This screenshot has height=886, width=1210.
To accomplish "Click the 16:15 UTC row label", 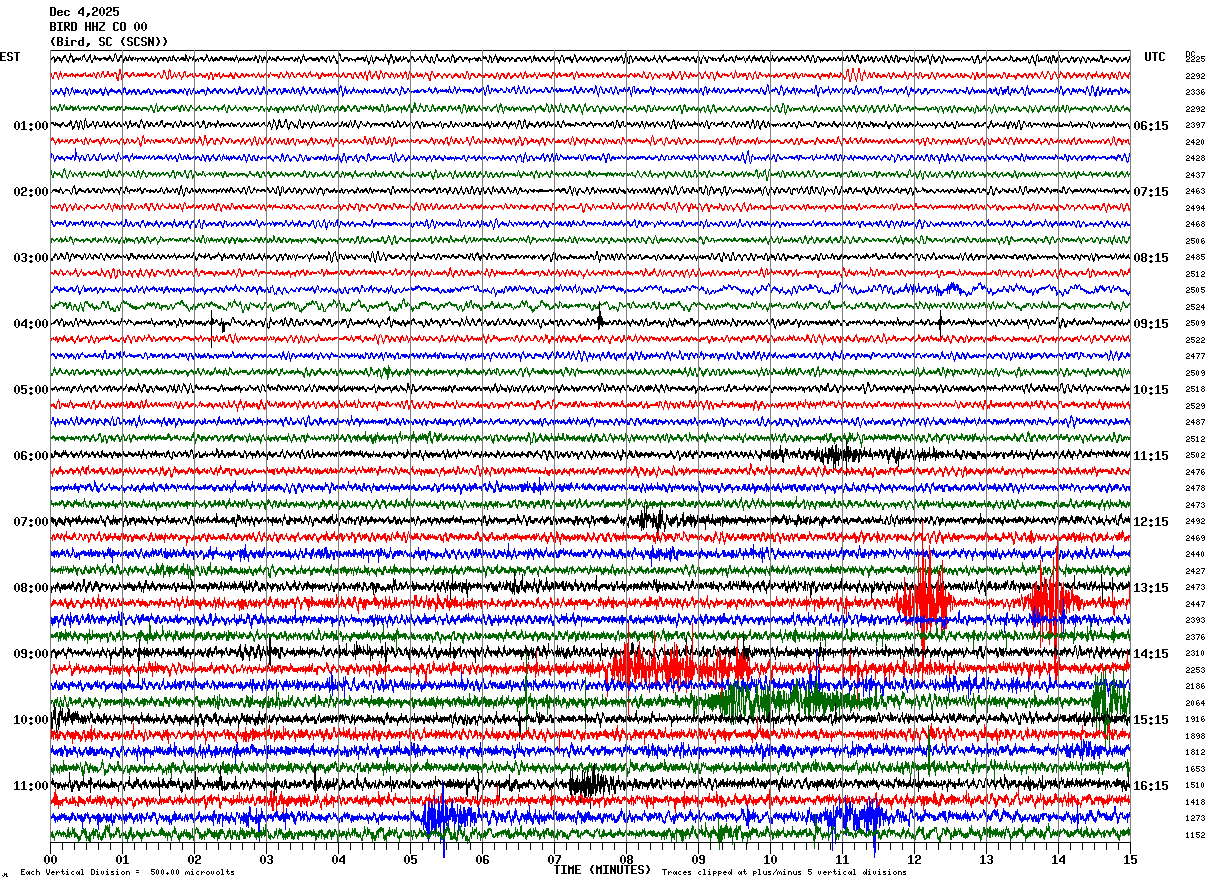I will (x=1151, y=786).
